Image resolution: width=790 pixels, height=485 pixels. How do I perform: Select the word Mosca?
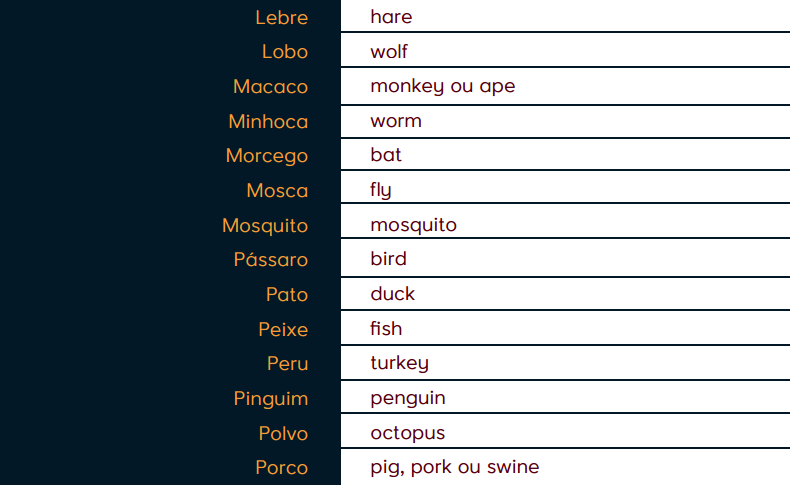pyautogui.click(x=277, y=191)
